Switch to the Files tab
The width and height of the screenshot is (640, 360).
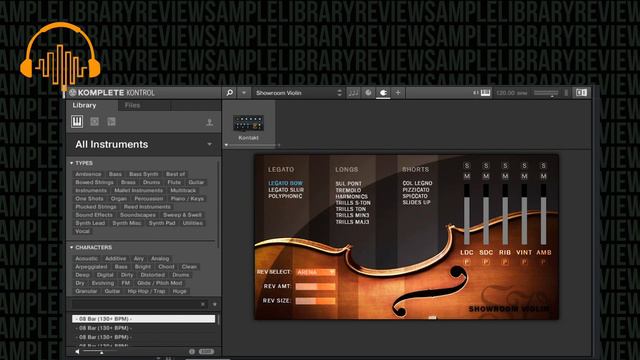point(132,105)
